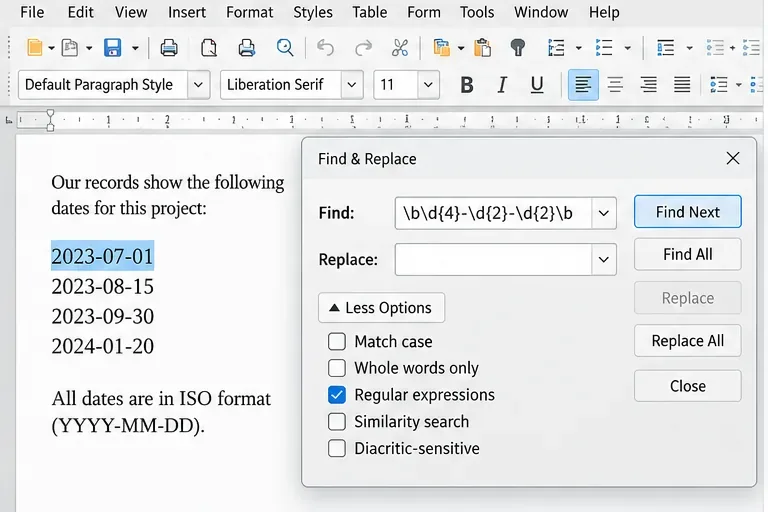Click in the Find text field

[x=493, y=213]
